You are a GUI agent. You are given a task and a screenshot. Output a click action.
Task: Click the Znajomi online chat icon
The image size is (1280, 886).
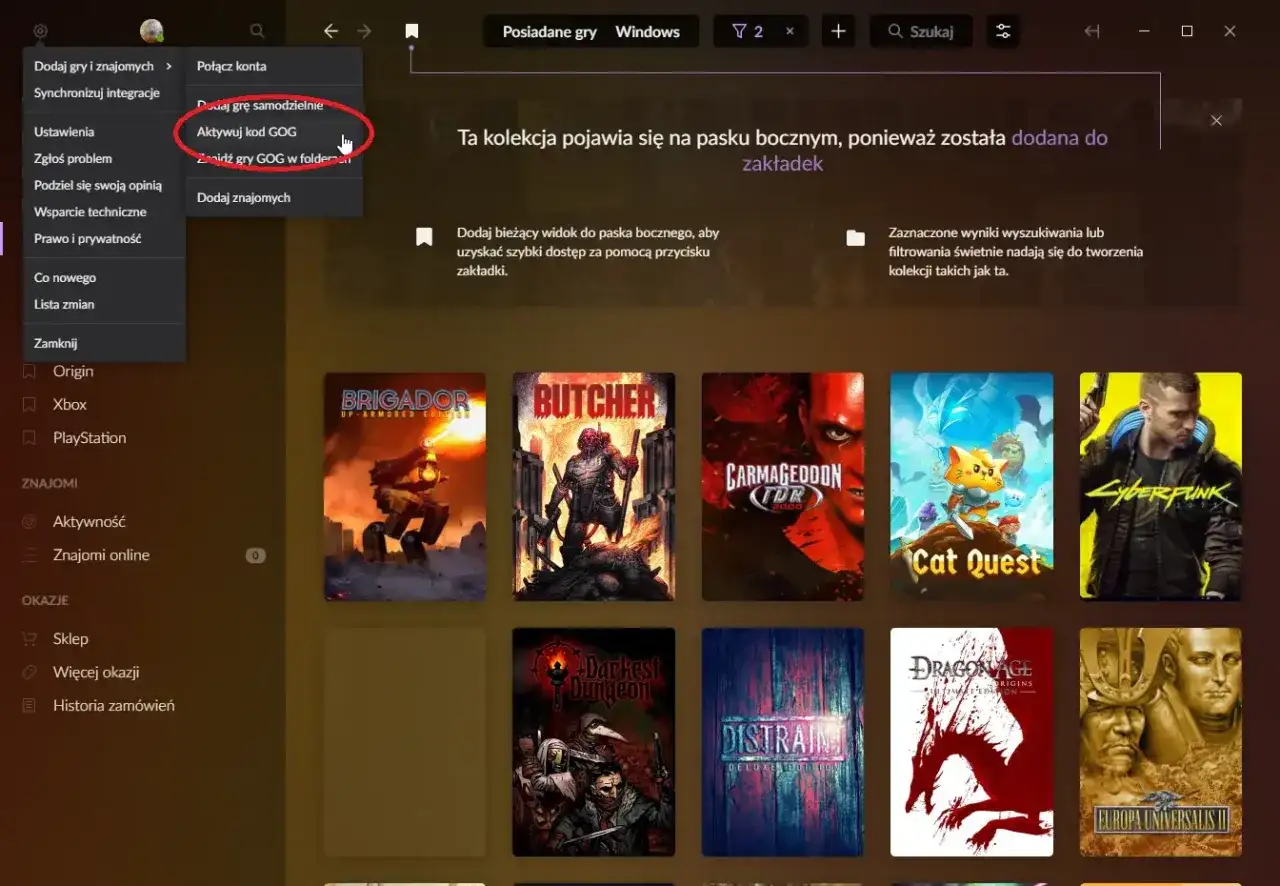click(x=30, y=555)
